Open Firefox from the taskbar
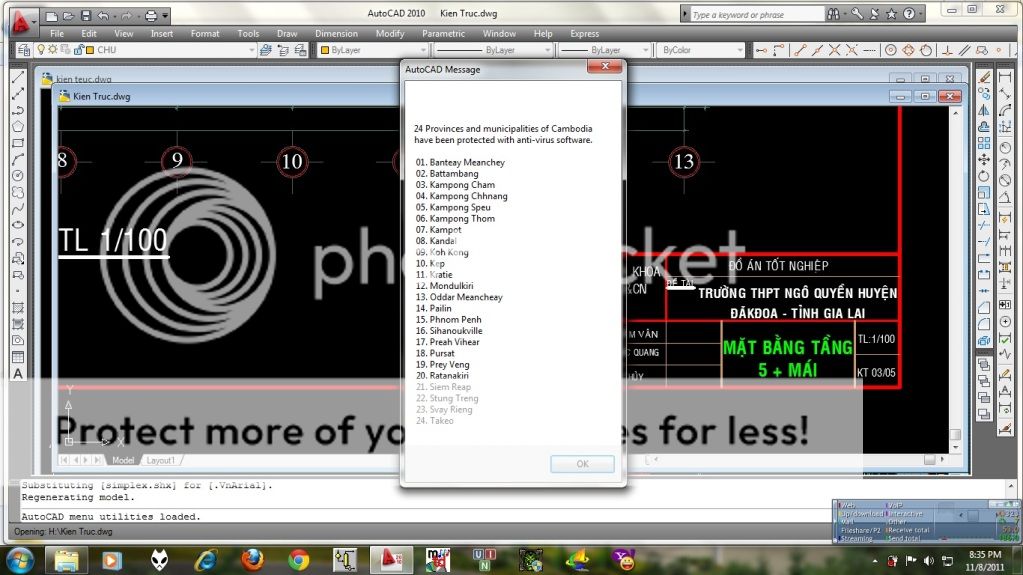The image size is (1023, 575). 252,560
